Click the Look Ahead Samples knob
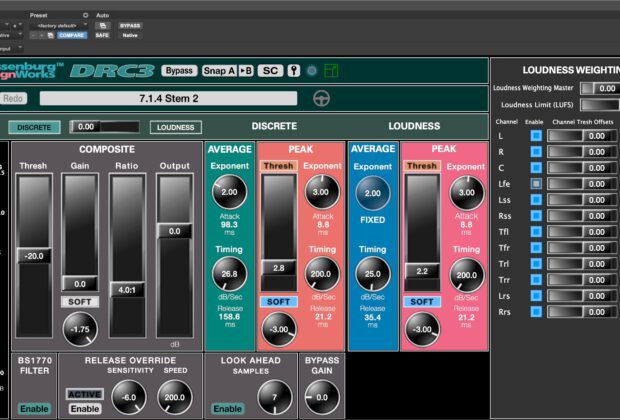Screen dimensions: 620x420 [x=275, y=397]
